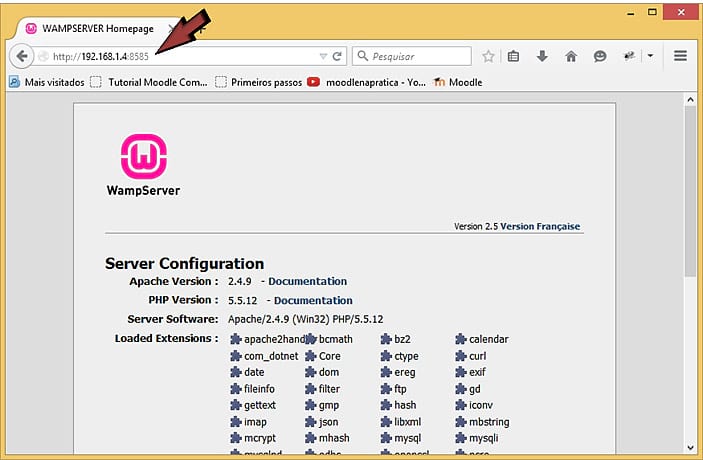Click the gettext extension name
The width and height of the screenshot is (703, 460).
coord(260,405)
